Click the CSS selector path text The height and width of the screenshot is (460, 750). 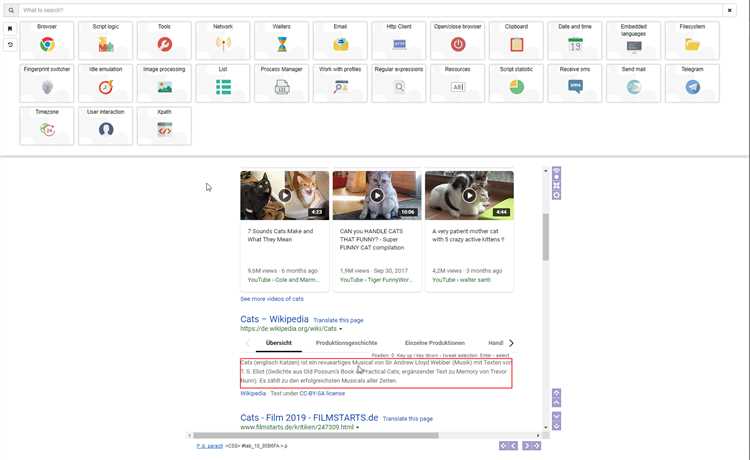point(256,446)
